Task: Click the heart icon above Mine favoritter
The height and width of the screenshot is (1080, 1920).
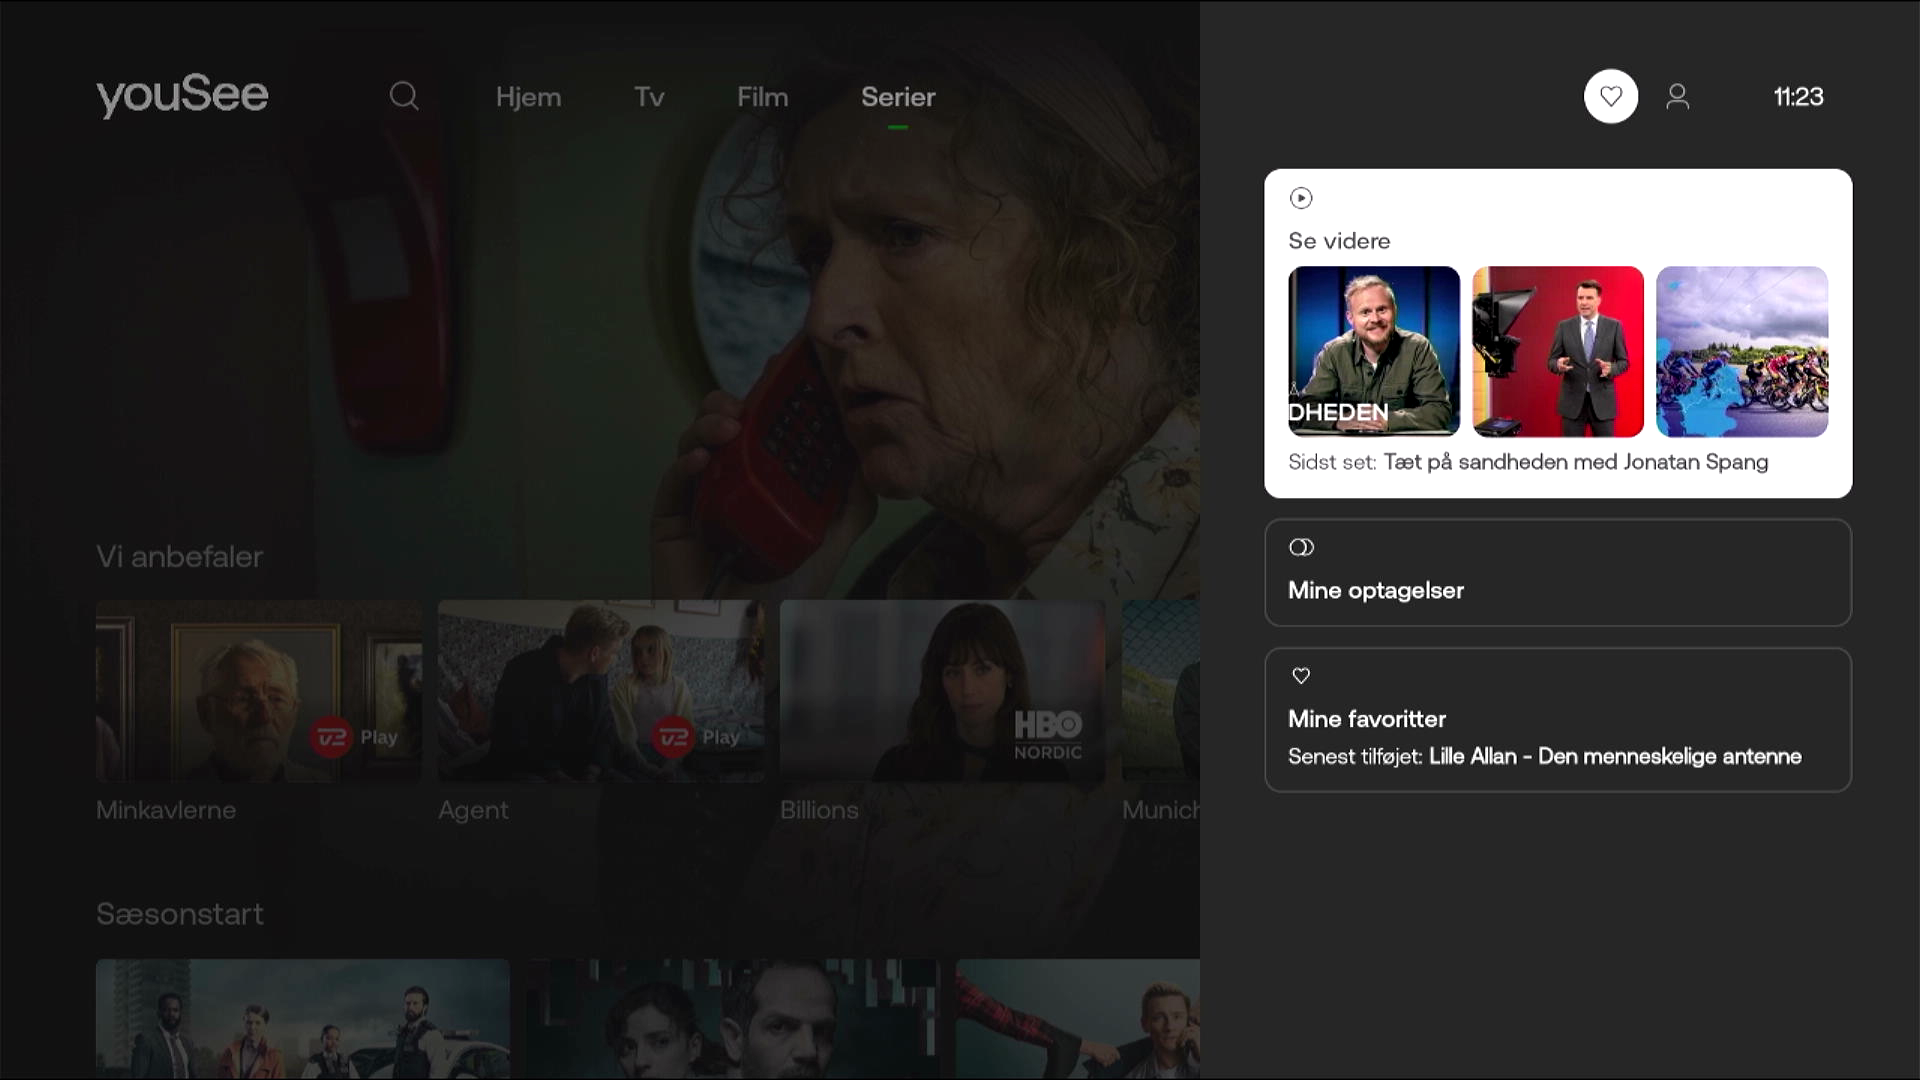Action: (x=1301, y=676)
